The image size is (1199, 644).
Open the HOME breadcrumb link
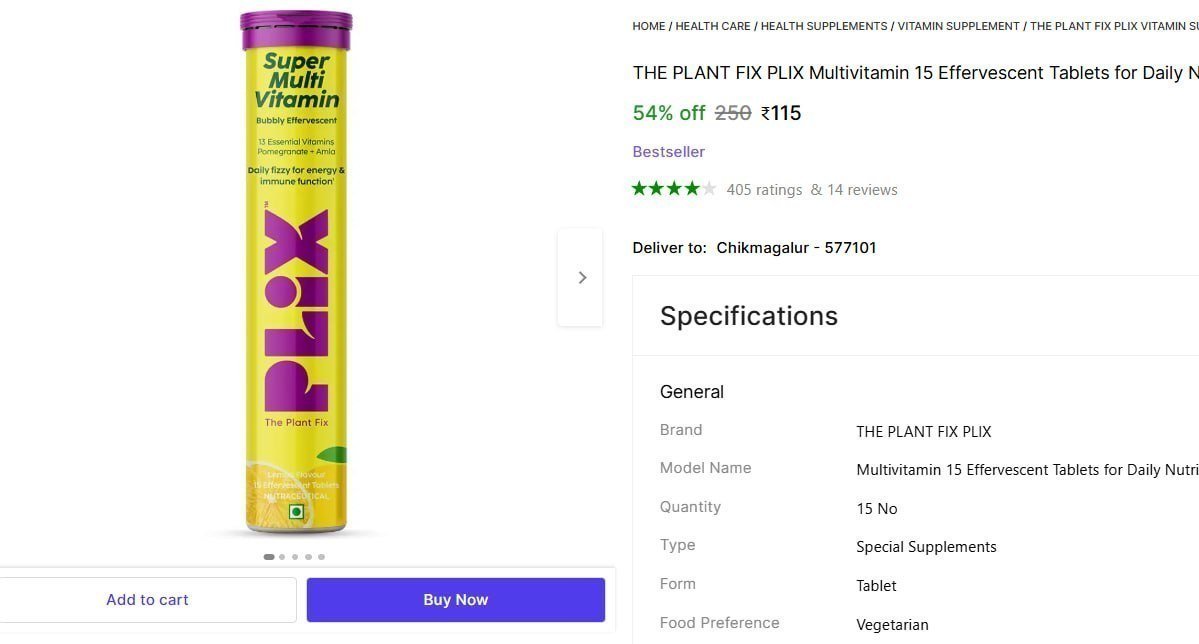pos(648,26)
